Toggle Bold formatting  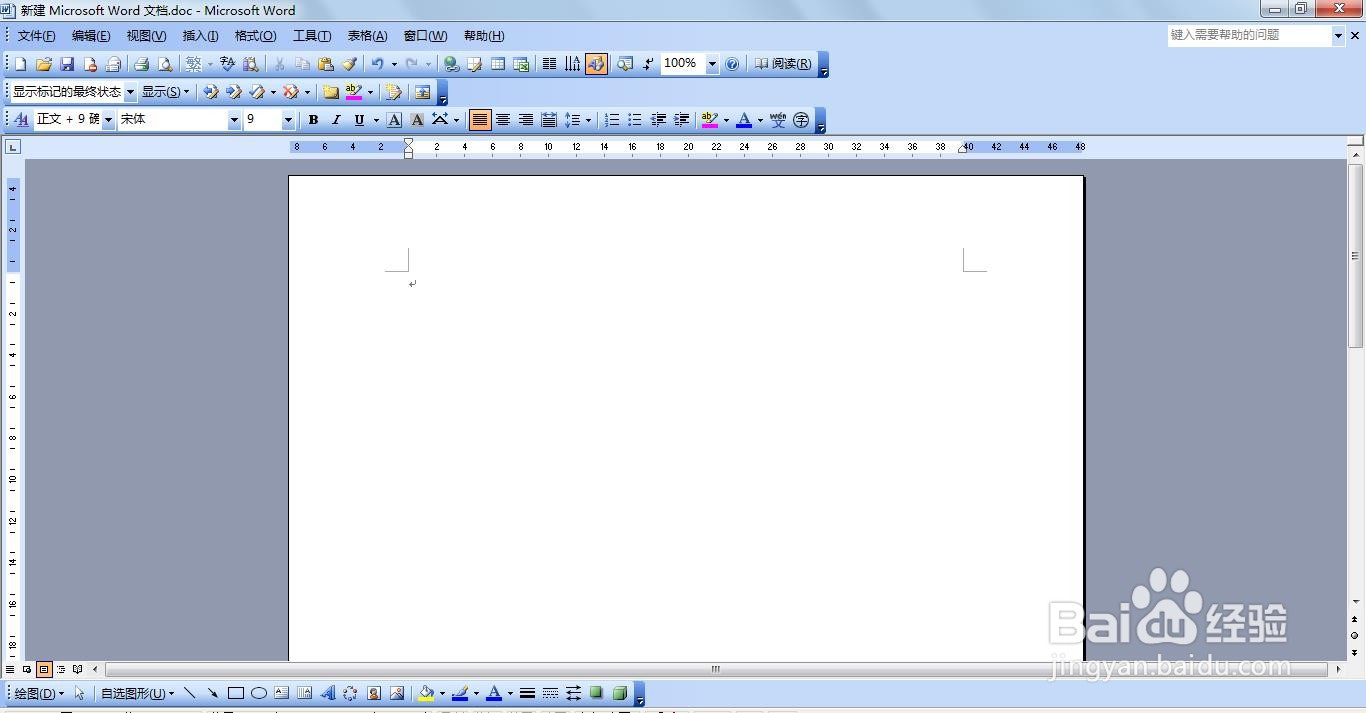[313, 120]
